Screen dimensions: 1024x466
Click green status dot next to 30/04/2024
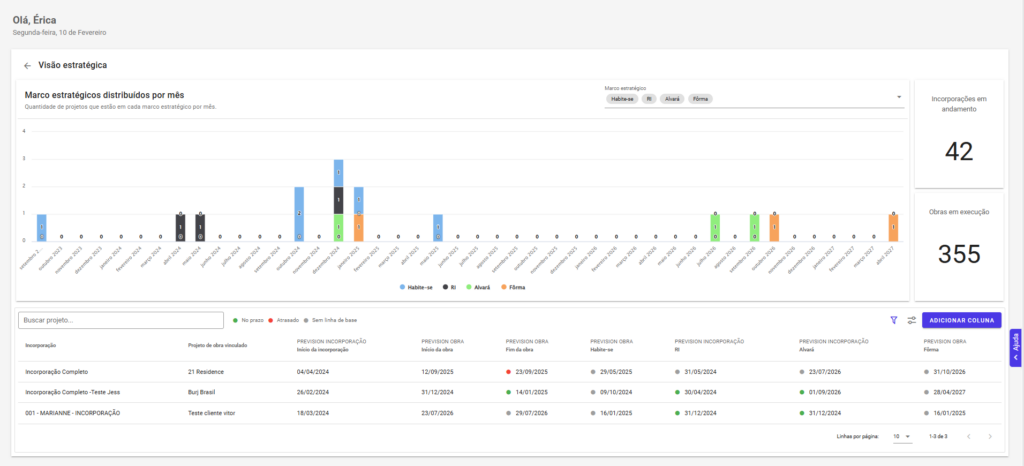coord(677,391)
